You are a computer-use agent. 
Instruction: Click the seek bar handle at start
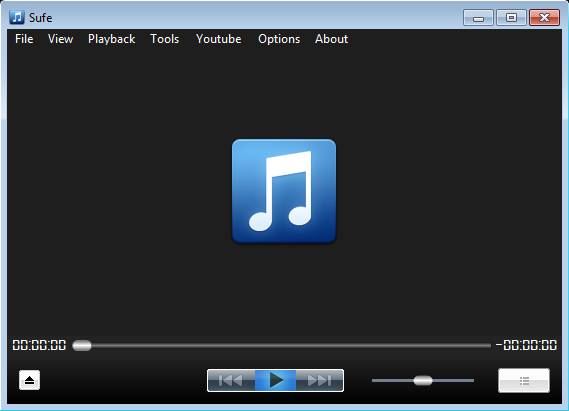82,345
